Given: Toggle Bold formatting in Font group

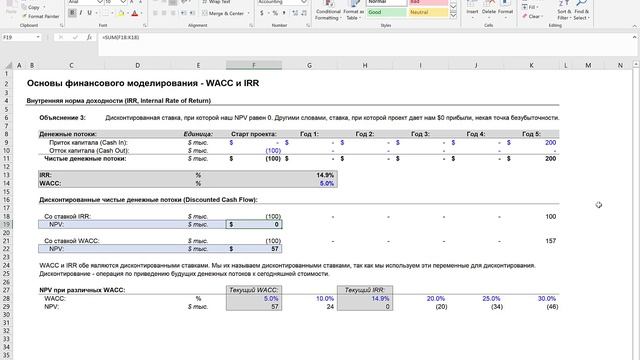Looking at the screenshot, I should (x=72, y=13).
